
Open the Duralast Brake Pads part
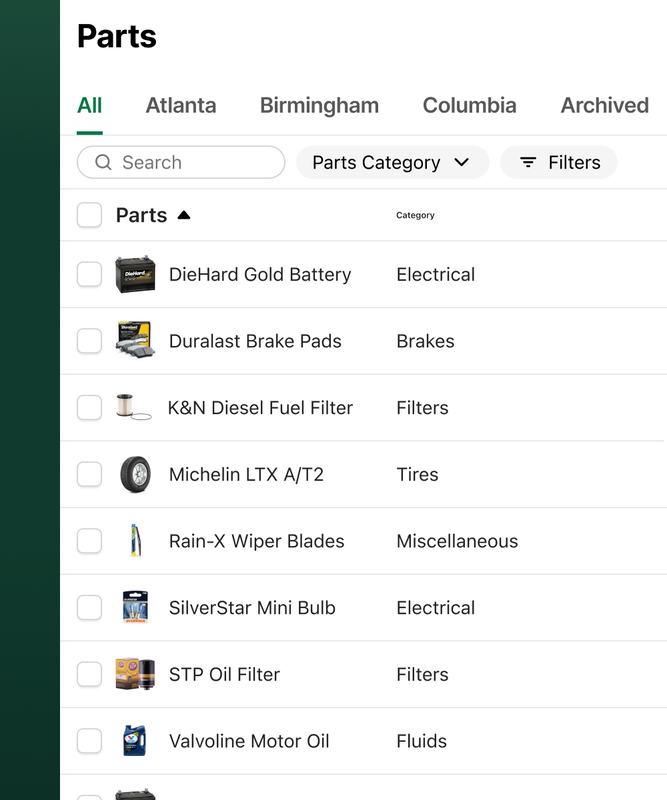[x=255, y=341]
